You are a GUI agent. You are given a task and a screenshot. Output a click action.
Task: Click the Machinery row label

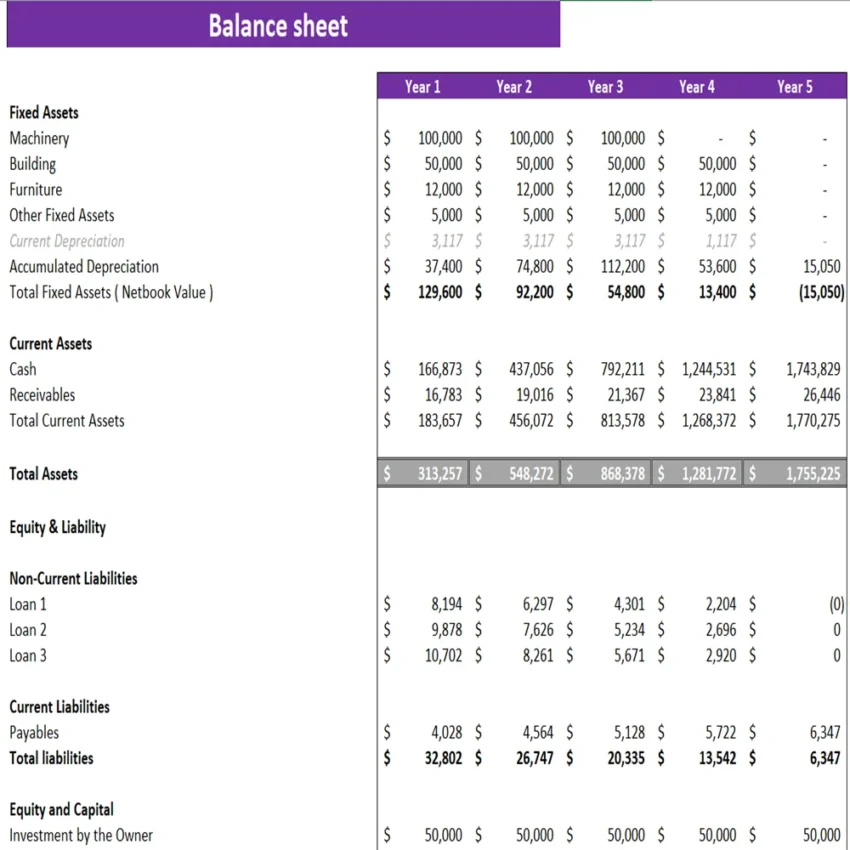pos(39,138)
